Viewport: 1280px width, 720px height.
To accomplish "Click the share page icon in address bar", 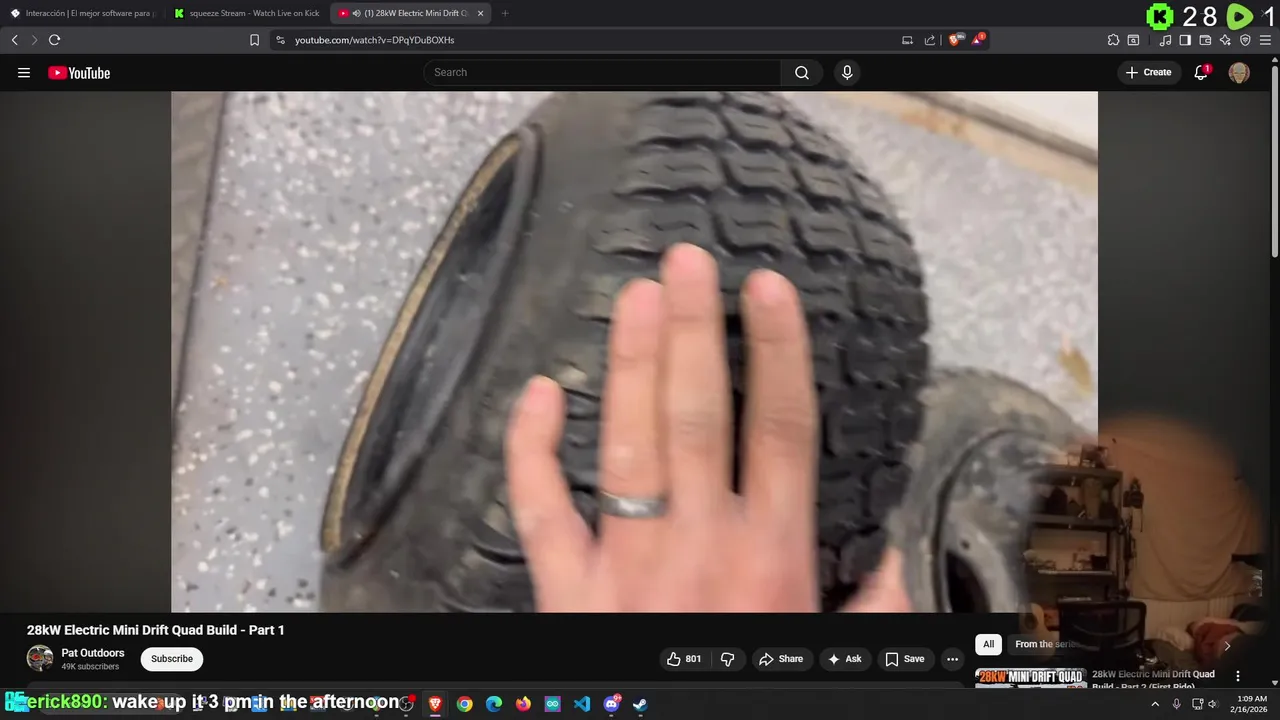I will click(930, 40).
